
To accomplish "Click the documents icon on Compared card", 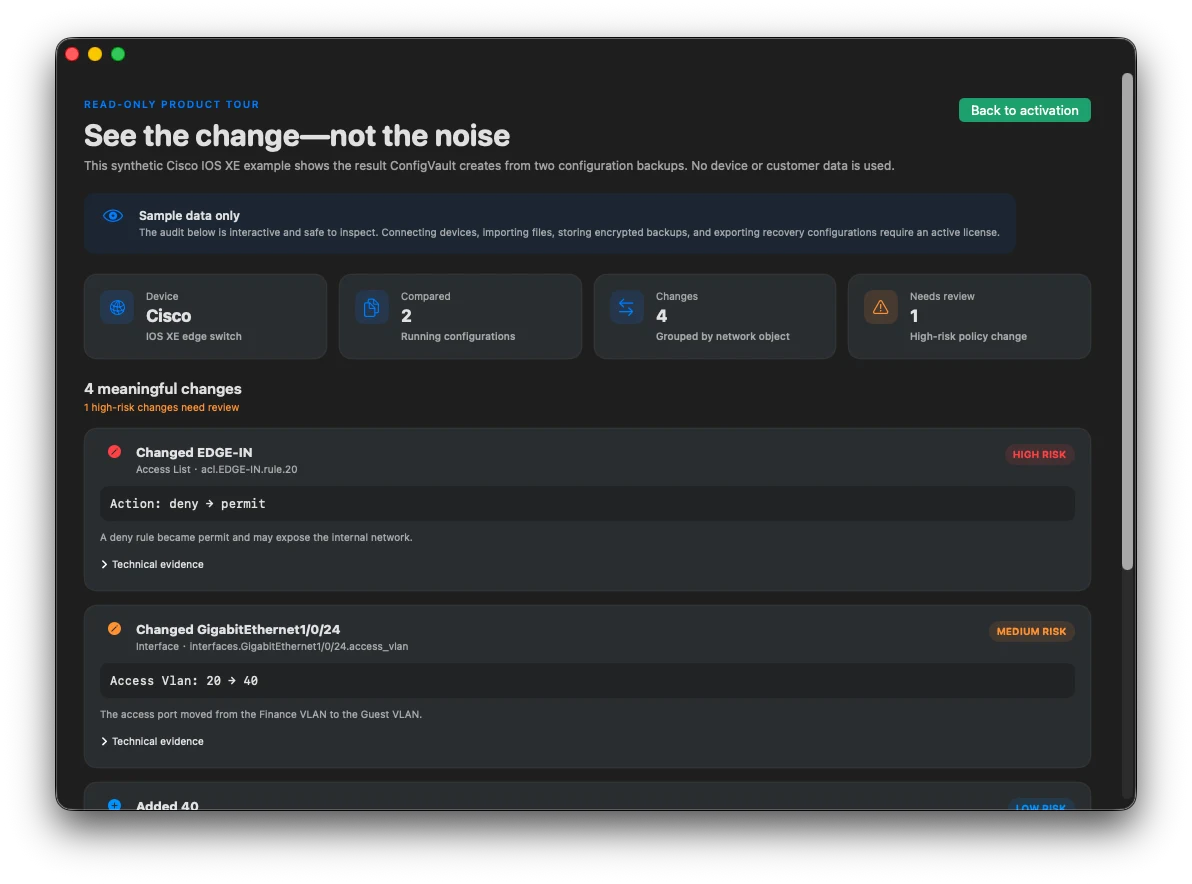I will point(372,307).
